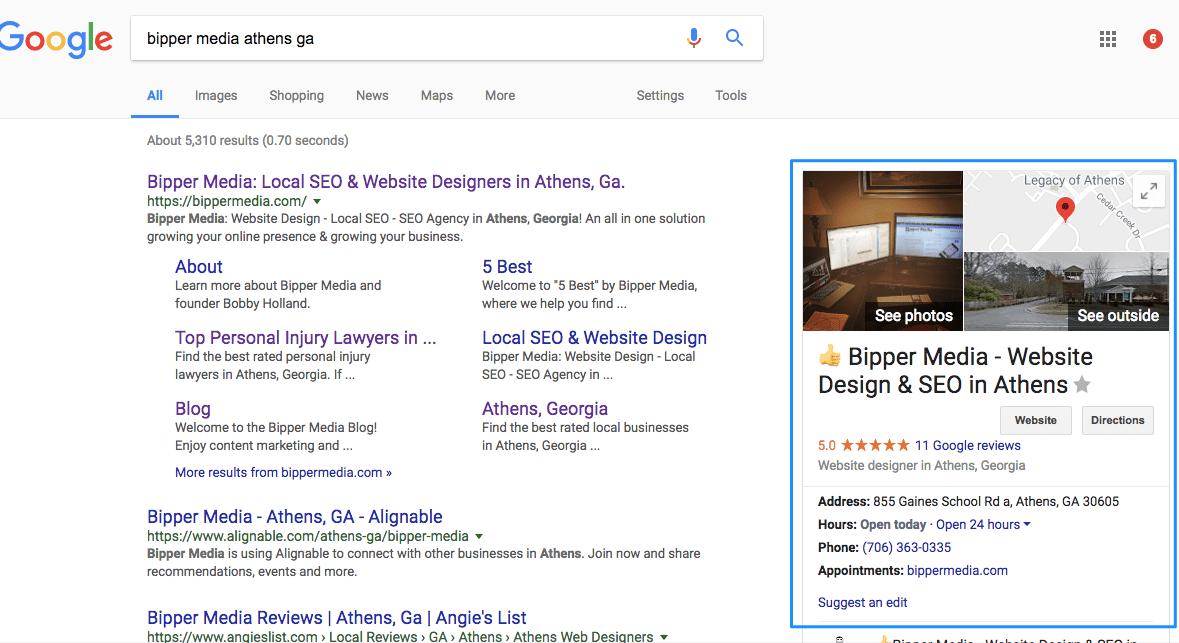Open dropdown arrow beside bippermedia.com URL
This screenshot has width=1179, height=643.
(x=317, y=202)
